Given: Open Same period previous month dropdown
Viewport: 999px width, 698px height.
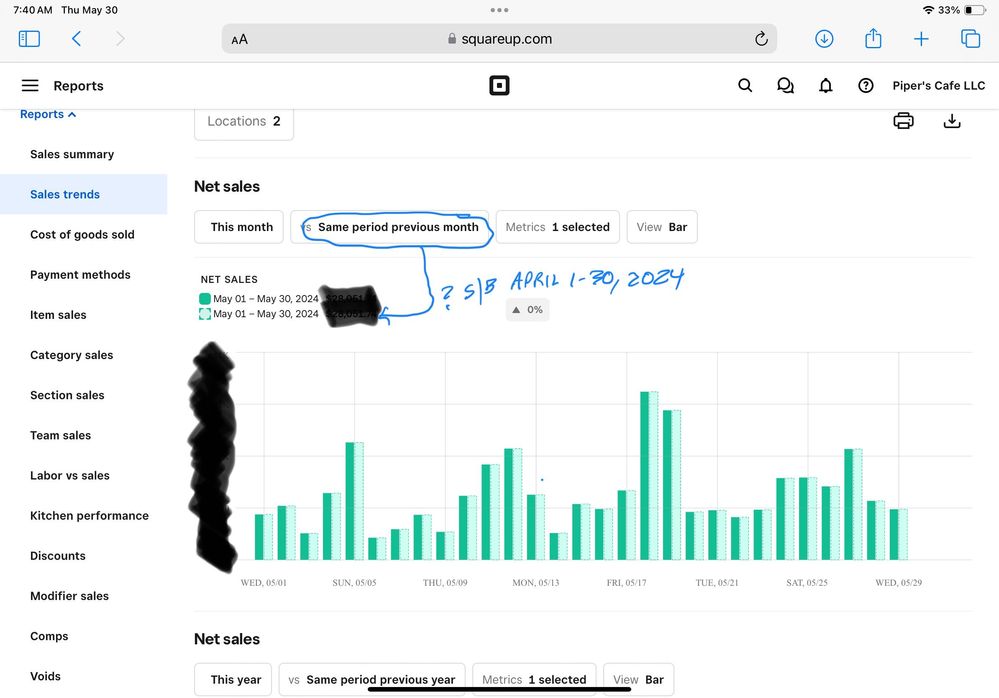Looking at the screenshot, I should (390, 227).
